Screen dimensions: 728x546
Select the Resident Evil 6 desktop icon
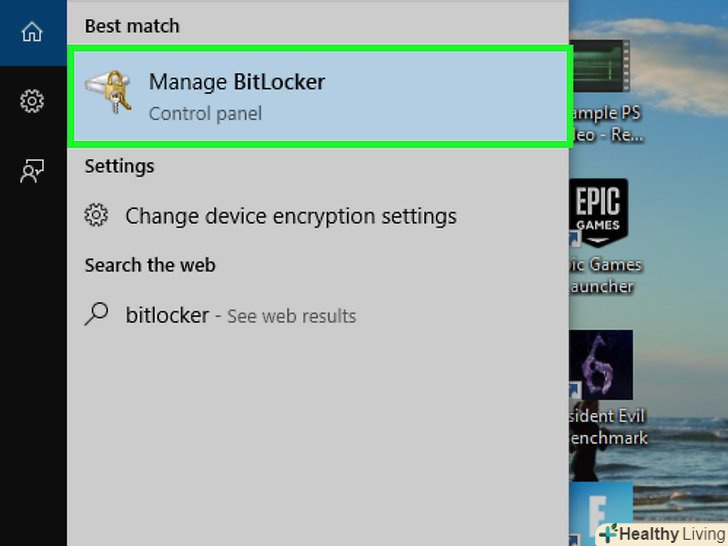[x=599, y=365]
